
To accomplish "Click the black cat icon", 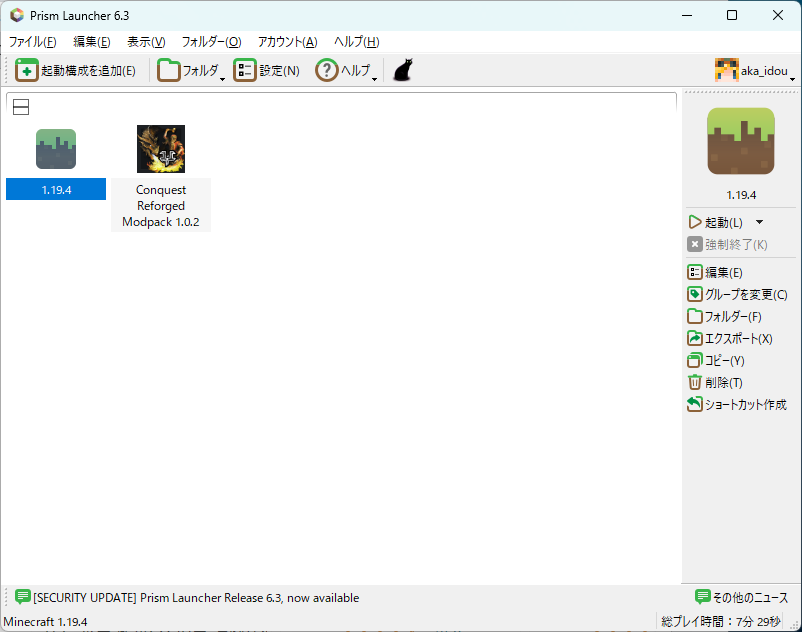I will (x=403, y=70).
